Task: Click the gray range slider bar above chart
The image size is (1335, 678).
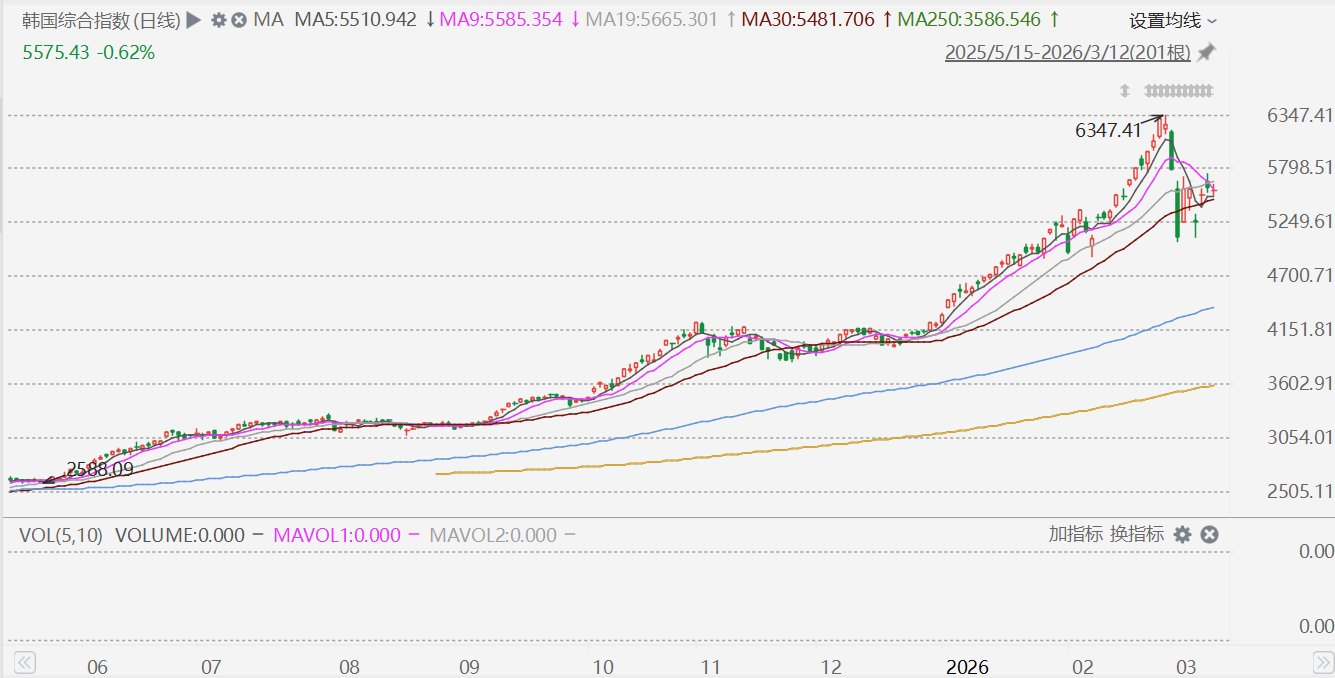Action: click(x=1178, y=91)
